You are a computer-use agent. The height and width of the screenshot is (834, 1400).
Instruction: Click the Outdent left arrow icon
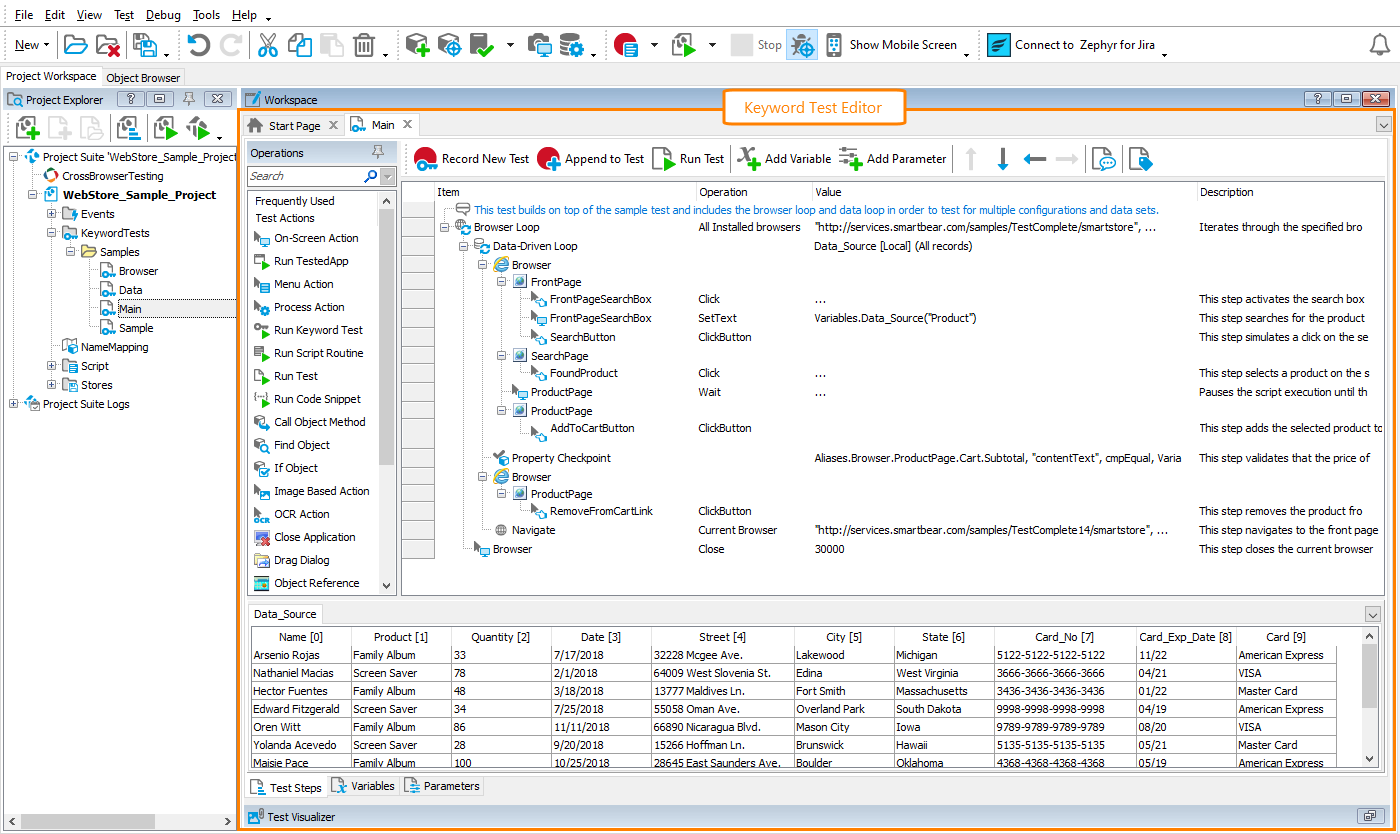[1035, 158]
